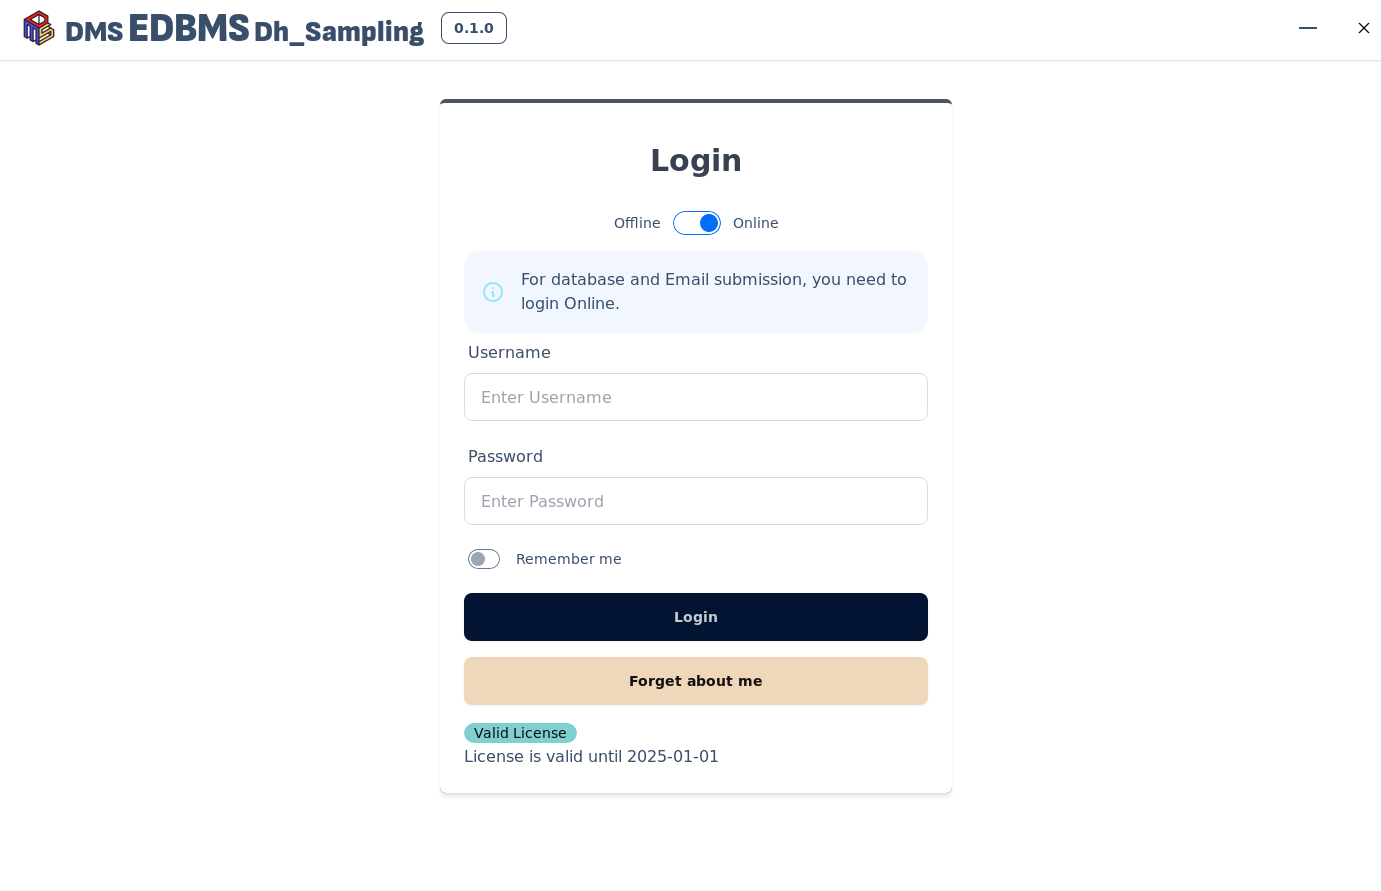
Task: Click the license validity date text
Action: (x=591, y=756)
